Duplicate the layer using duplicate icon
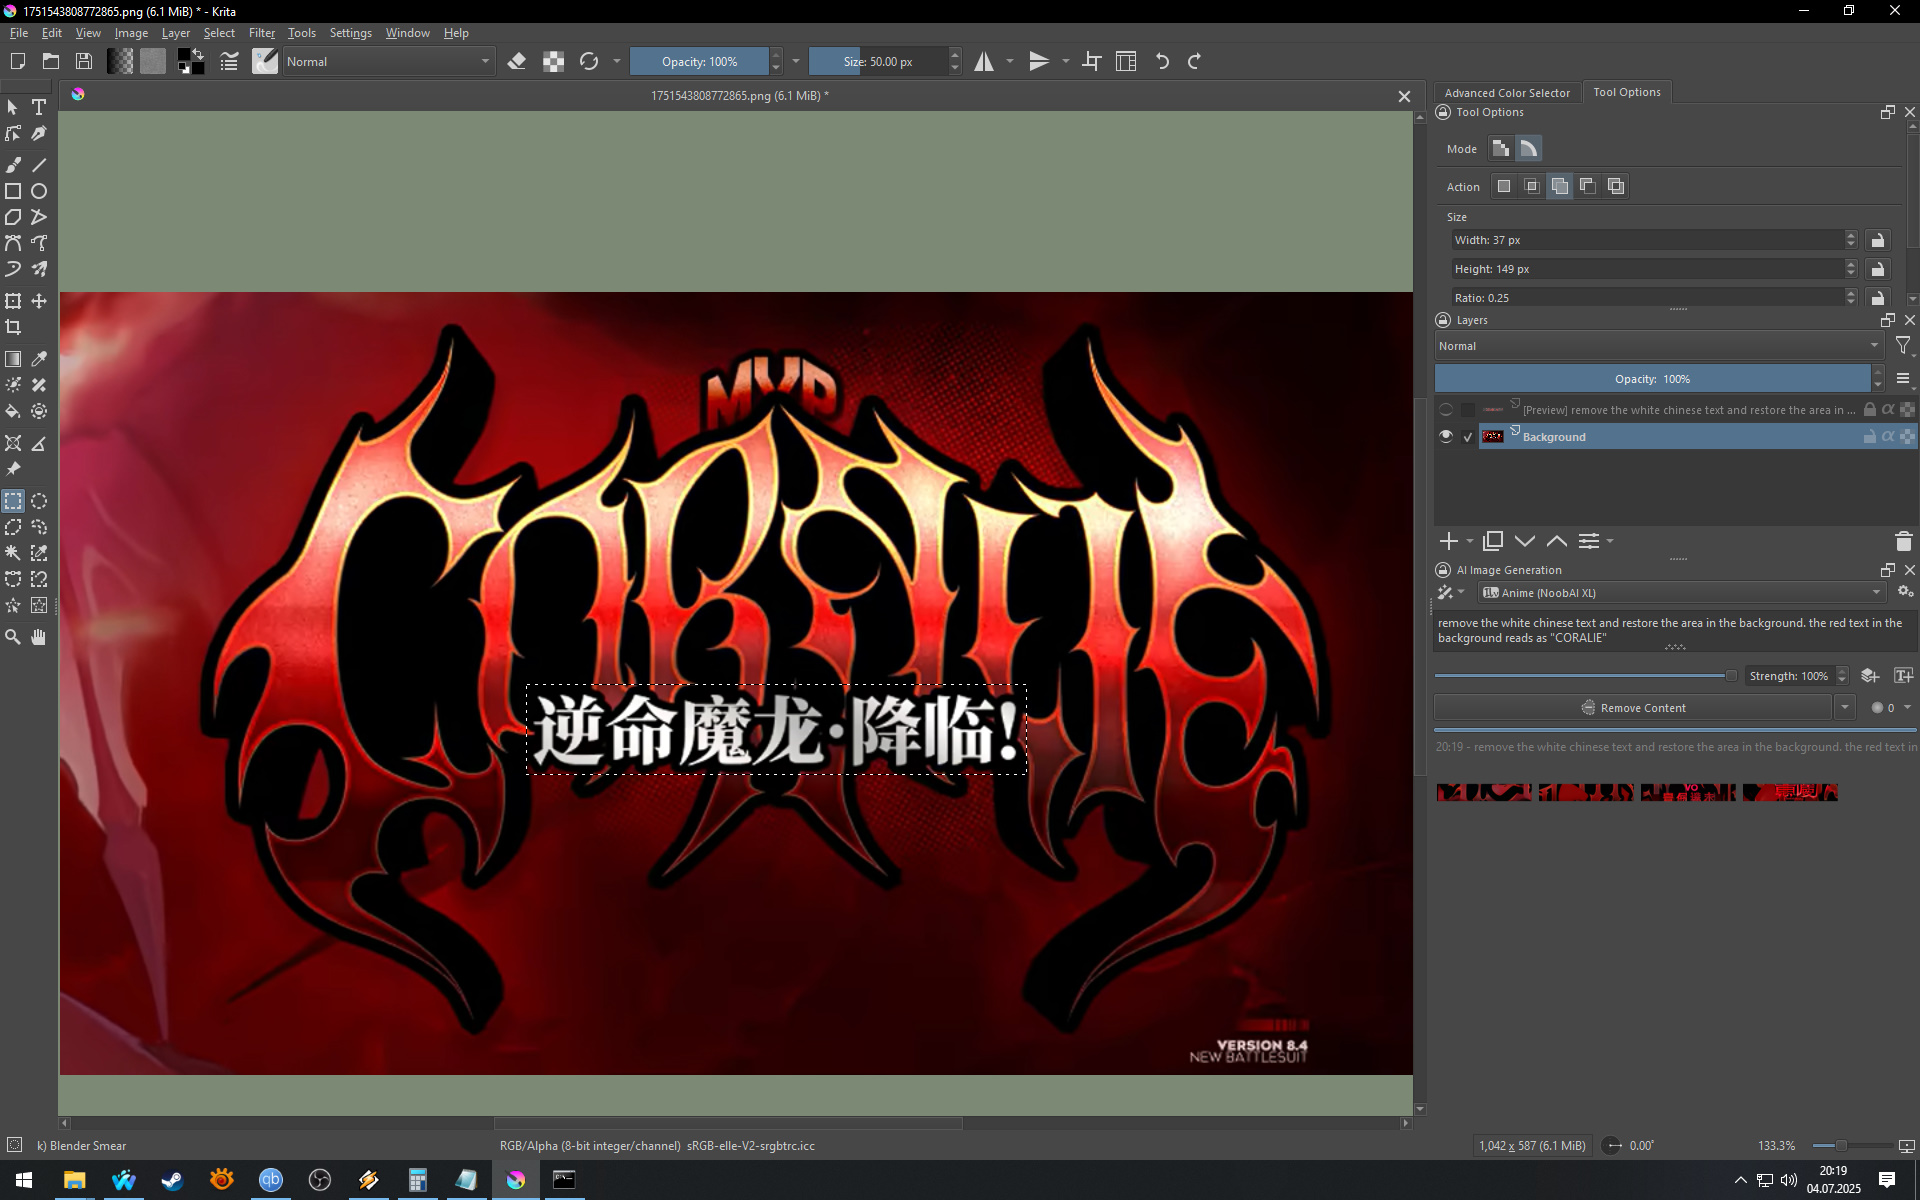1920x1200 pixels. point(1493,541)
